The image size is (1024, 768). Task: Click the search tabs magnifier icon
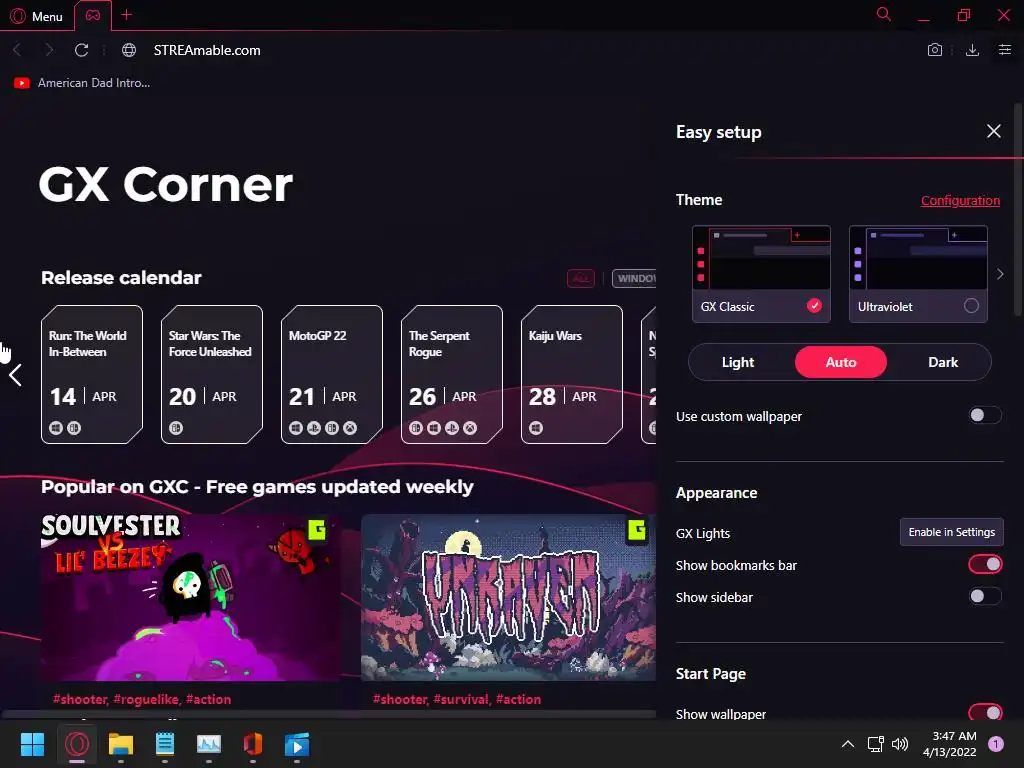click(x=884, y=14)
